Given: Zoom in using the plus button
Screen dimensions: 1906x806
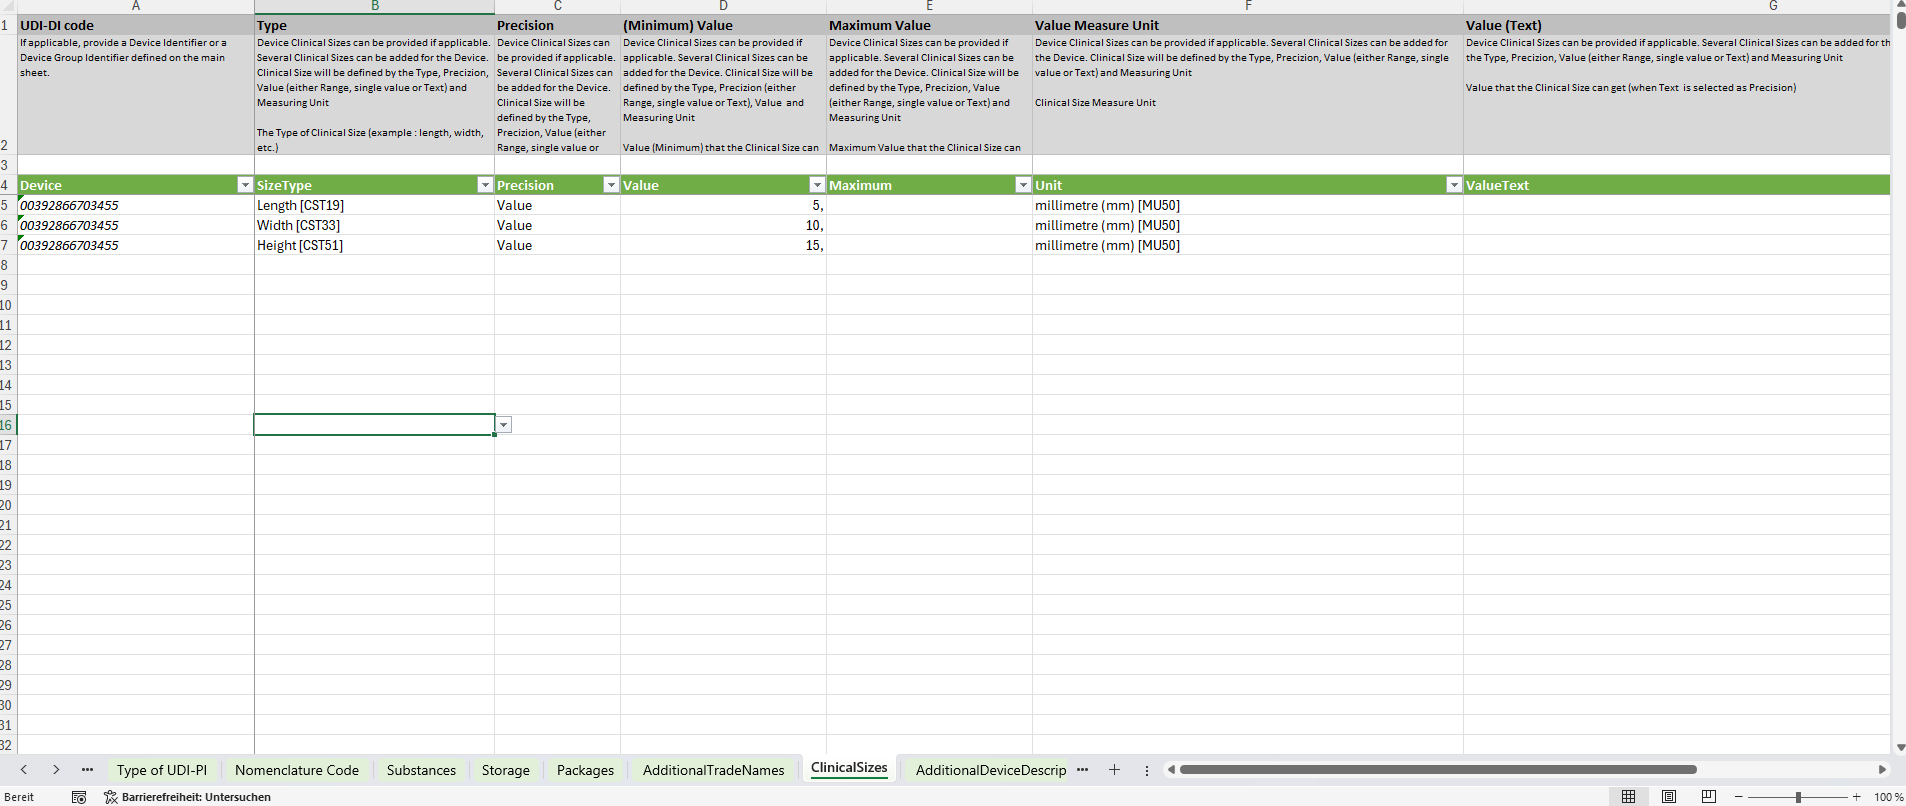Looking at the screenshot, I should click(x=1857, y=797).
